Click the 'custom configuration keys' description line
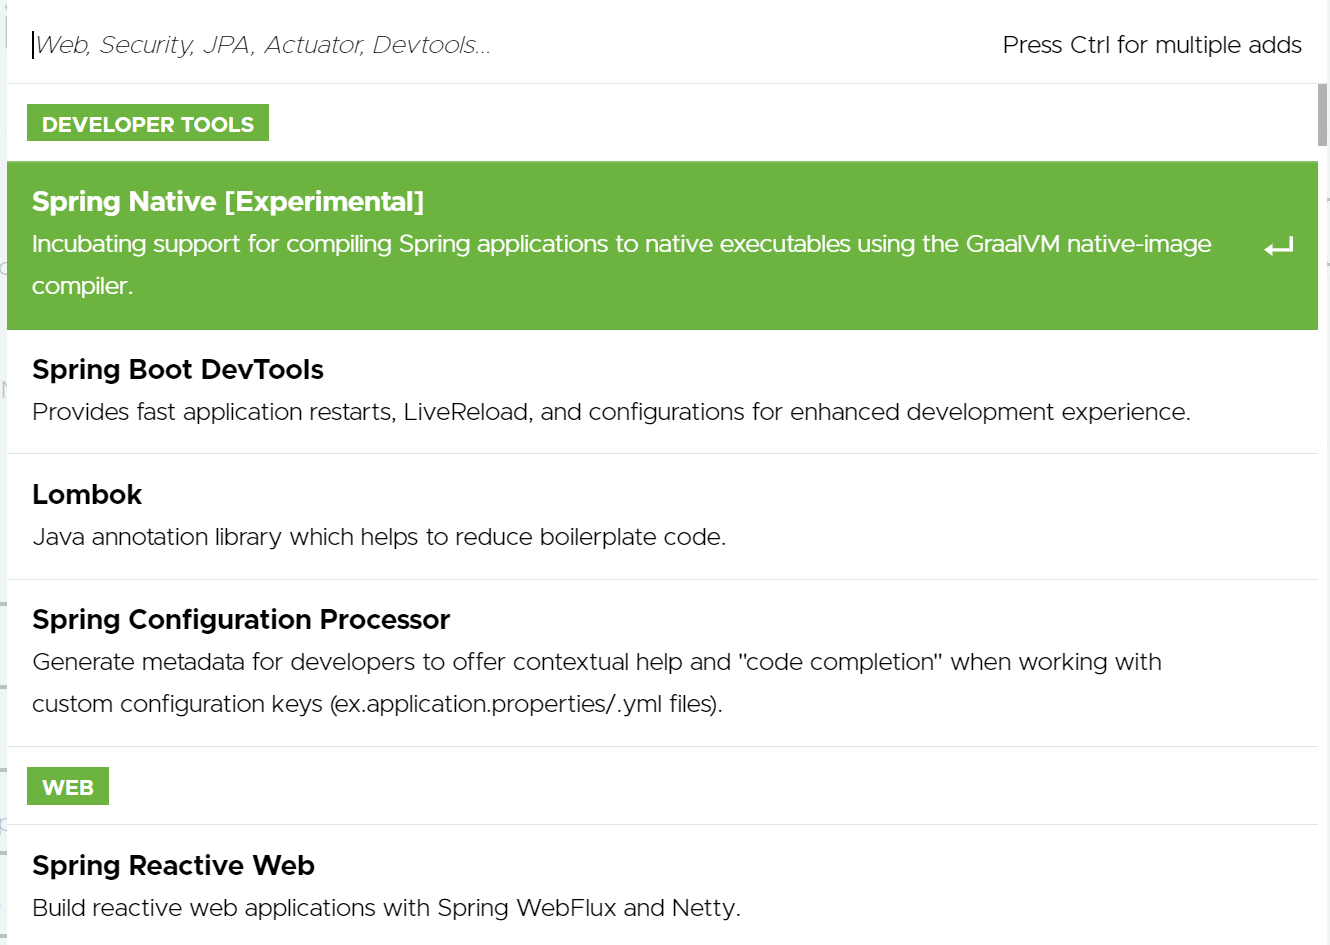 click(x=377, y=704)
